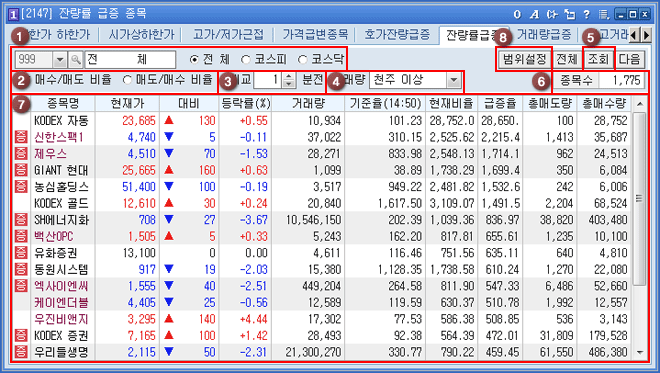660x373 pixels.
Task: Click the 급증율 column header
Action: tap(500, 104)
